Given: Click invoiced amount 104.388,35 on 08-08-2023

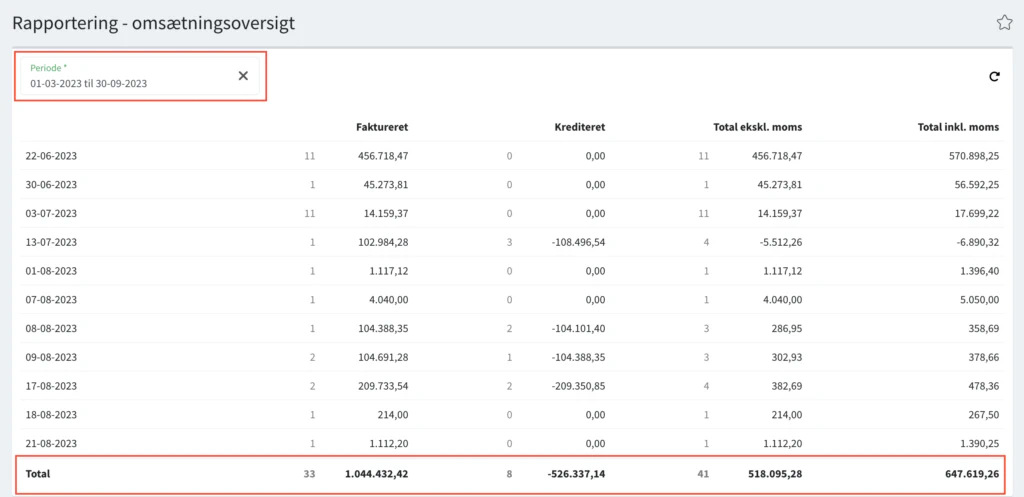Looking at the screenshot, I should (377, 328).
